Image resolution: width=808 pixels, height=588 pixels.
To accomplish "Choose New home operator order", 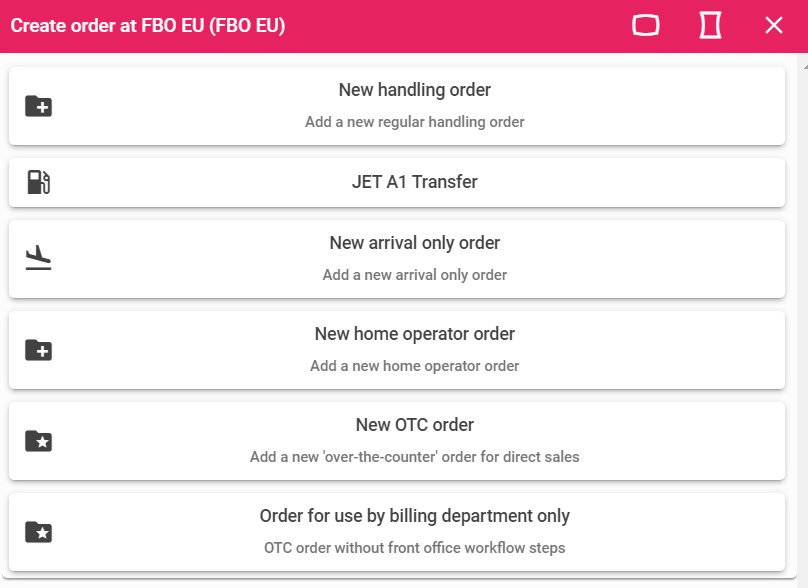I will click(397, 350).
